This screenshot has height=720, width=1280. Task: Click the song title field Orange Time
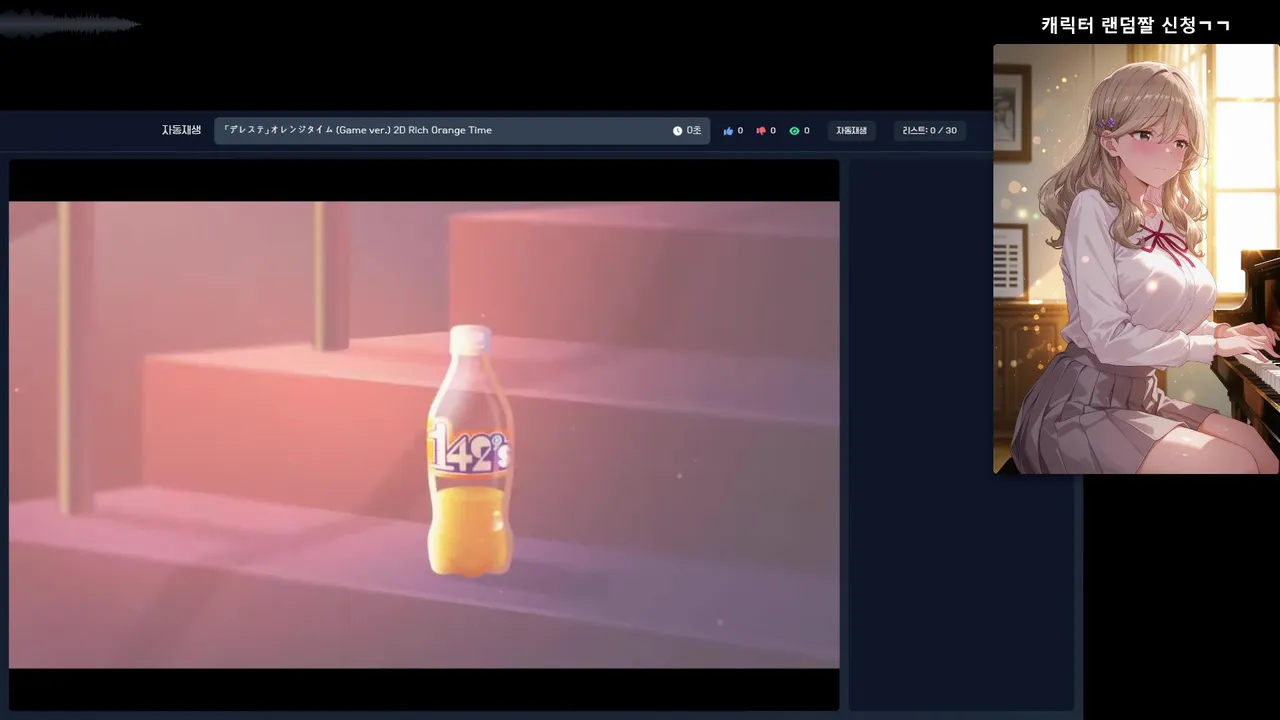[x=462, y=131]
